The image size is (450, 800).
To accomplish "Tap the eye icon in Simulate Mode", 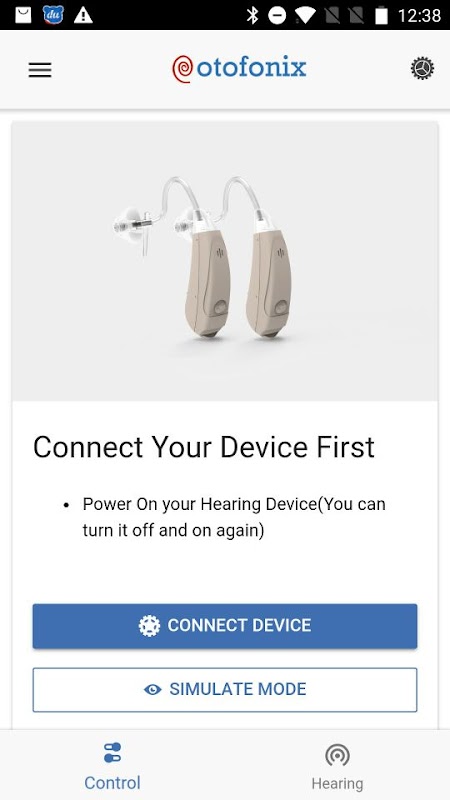I will click(x=153, y=690).
